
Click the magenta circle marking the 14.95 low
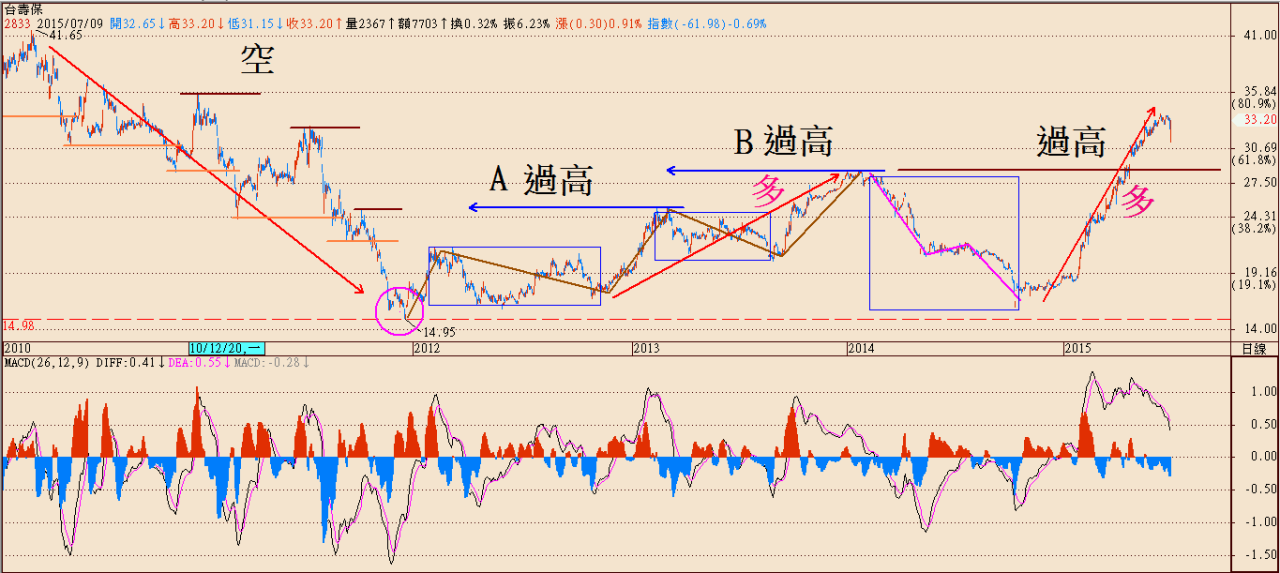(398, 309)
